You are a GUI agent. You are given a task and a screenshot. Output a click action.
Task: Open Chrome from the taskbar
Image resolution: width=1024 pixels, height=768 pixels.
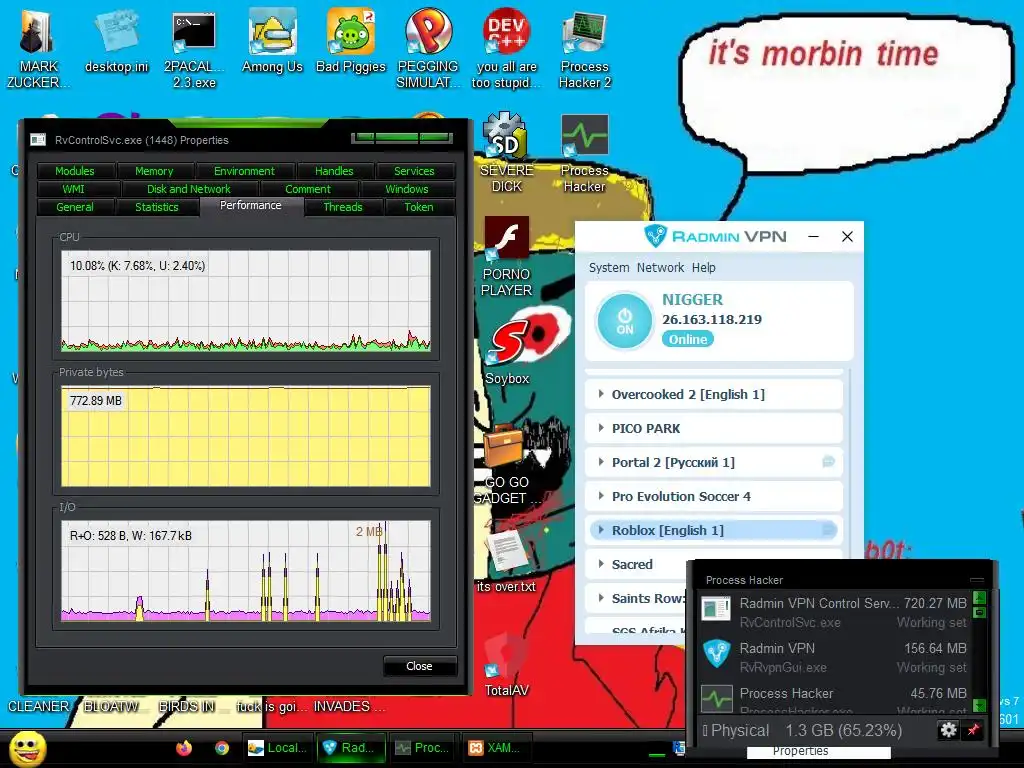pos(222,748)
